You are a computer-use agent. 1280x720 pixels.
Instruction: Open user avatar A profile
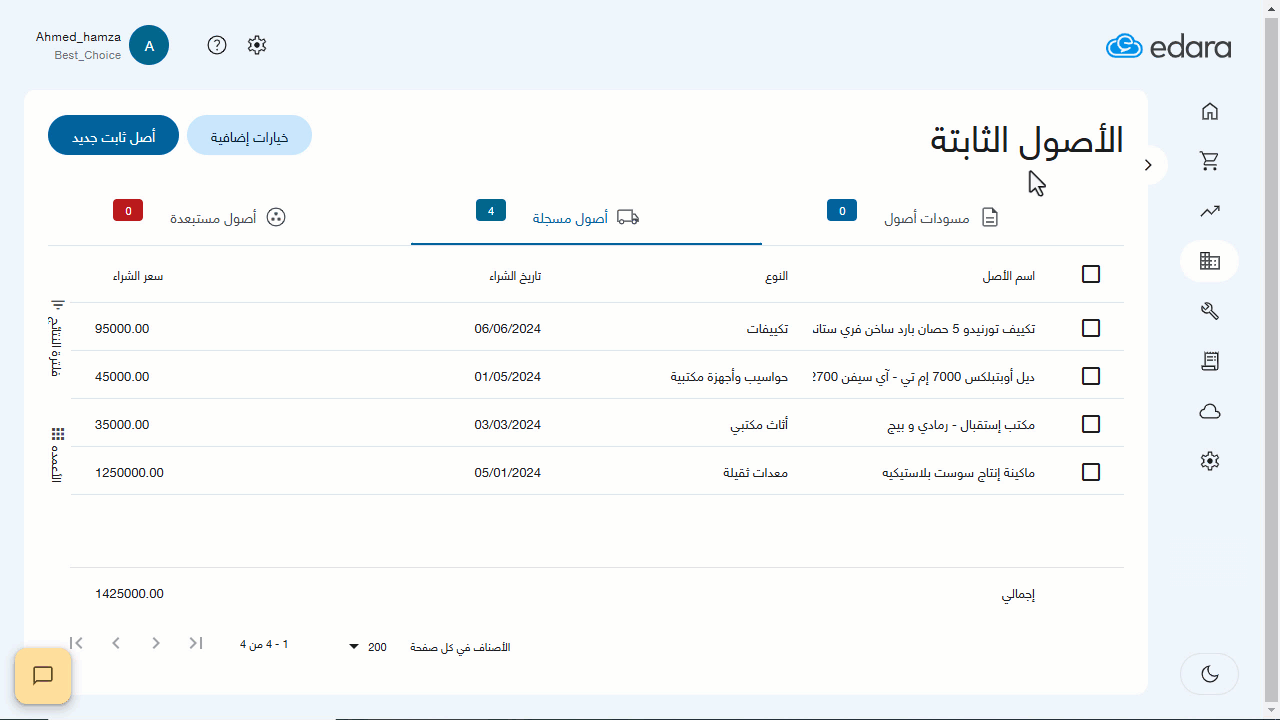point(149,45)
